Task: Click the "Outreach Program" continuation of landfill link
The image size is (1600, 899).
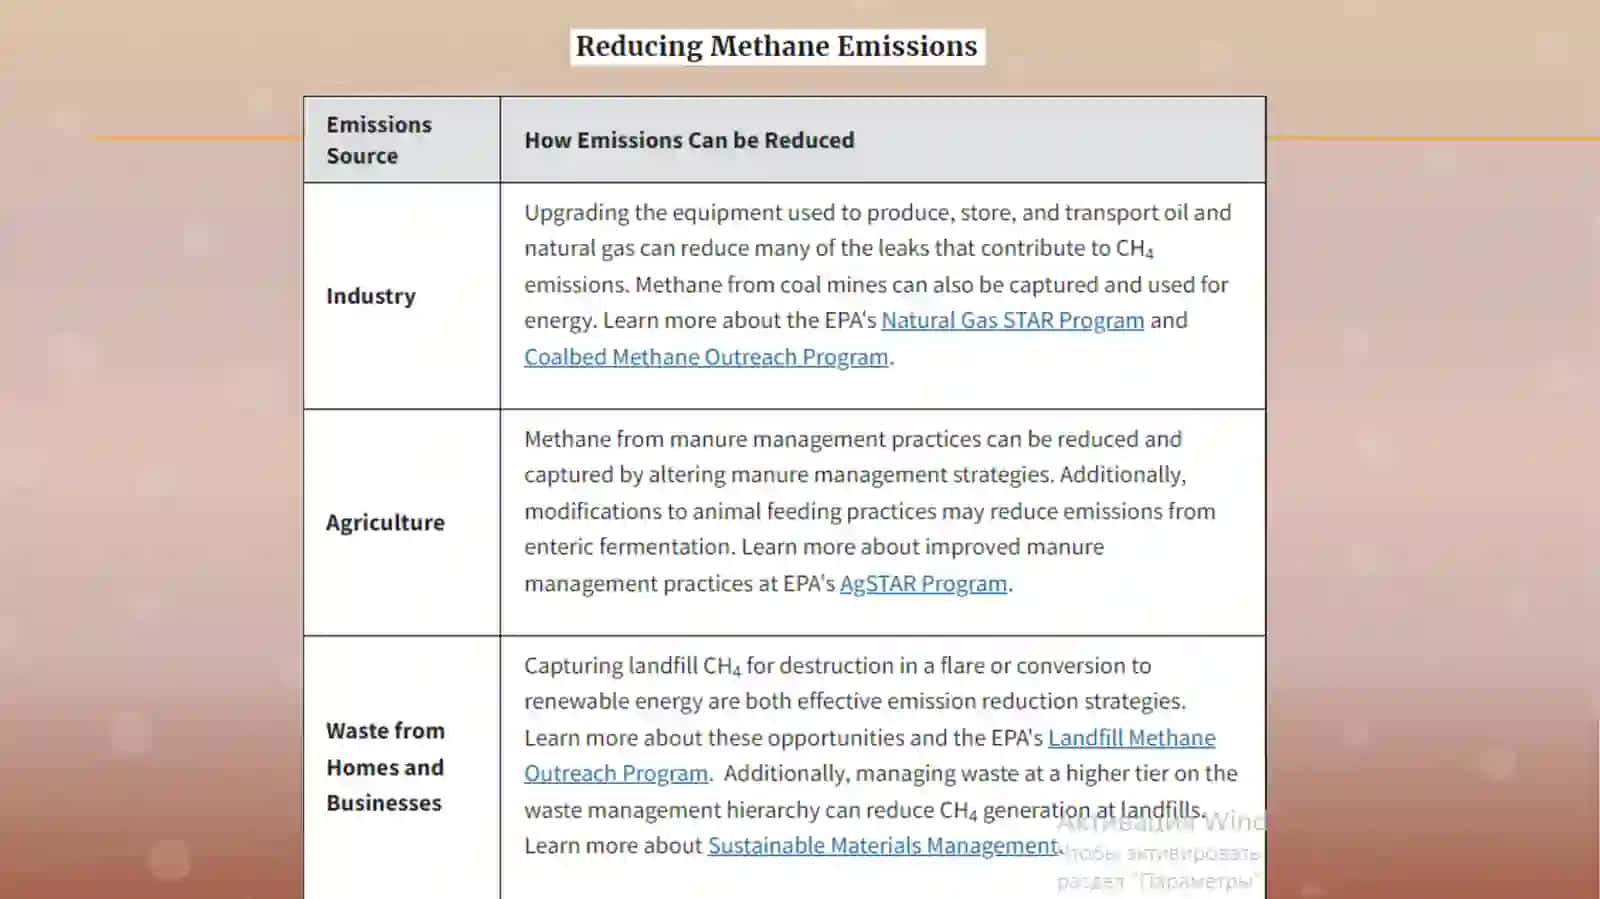Action: pyautogui.click(x=616, y=774)
